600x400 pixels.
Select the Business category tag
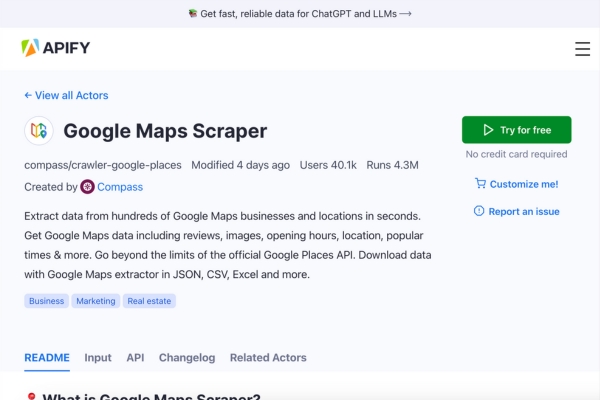click(x=47, y=301)
